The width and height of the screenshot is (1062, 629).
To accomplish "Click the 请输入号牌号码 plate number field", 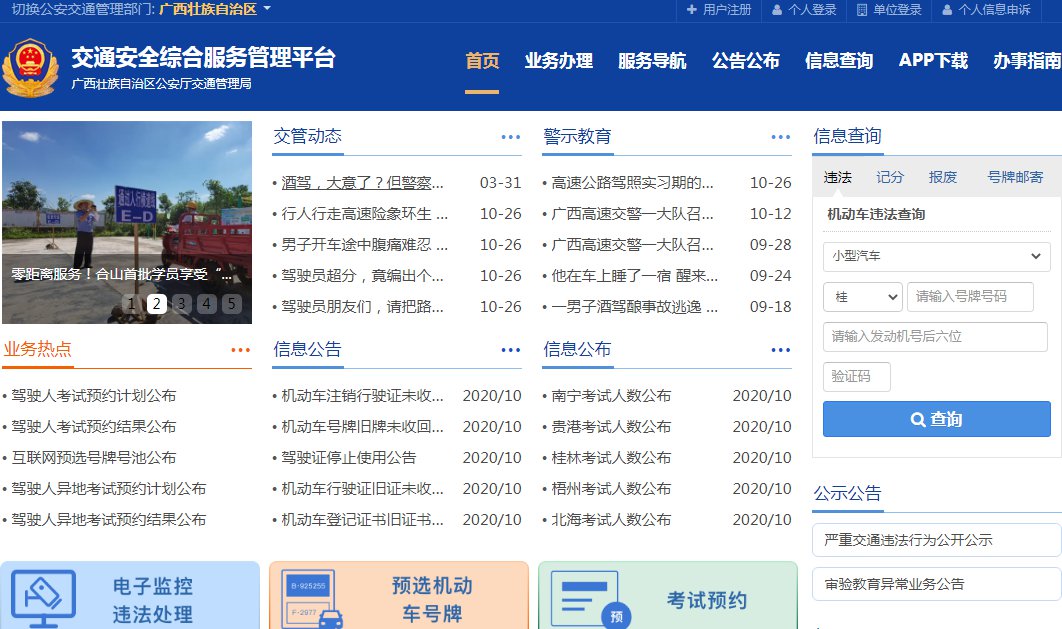I will 969,297.
